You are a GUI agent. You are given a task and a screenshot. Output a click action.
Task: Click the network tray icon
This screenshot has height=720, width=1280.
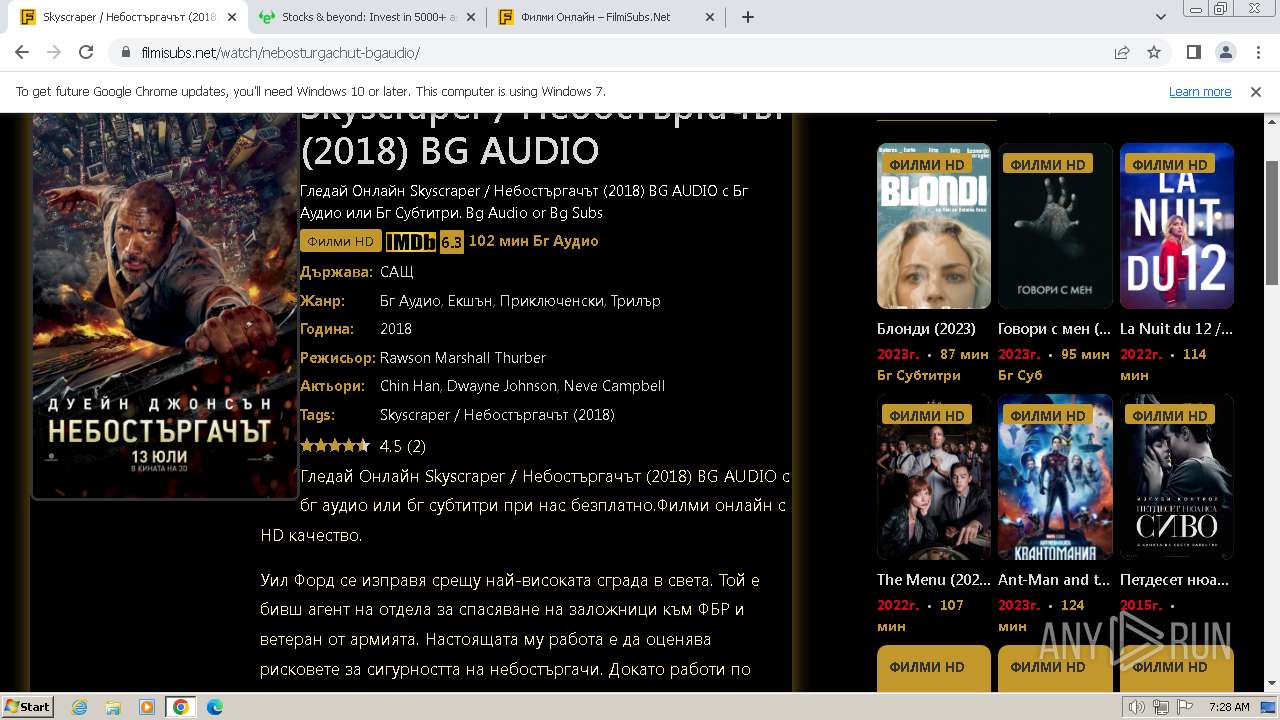1161,707
